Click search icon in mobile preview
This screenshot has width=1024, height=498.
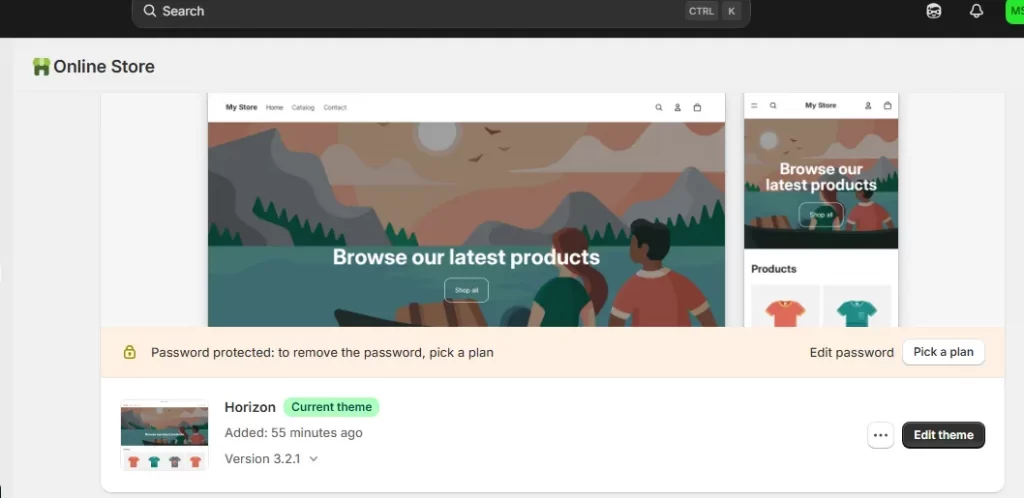773,105
